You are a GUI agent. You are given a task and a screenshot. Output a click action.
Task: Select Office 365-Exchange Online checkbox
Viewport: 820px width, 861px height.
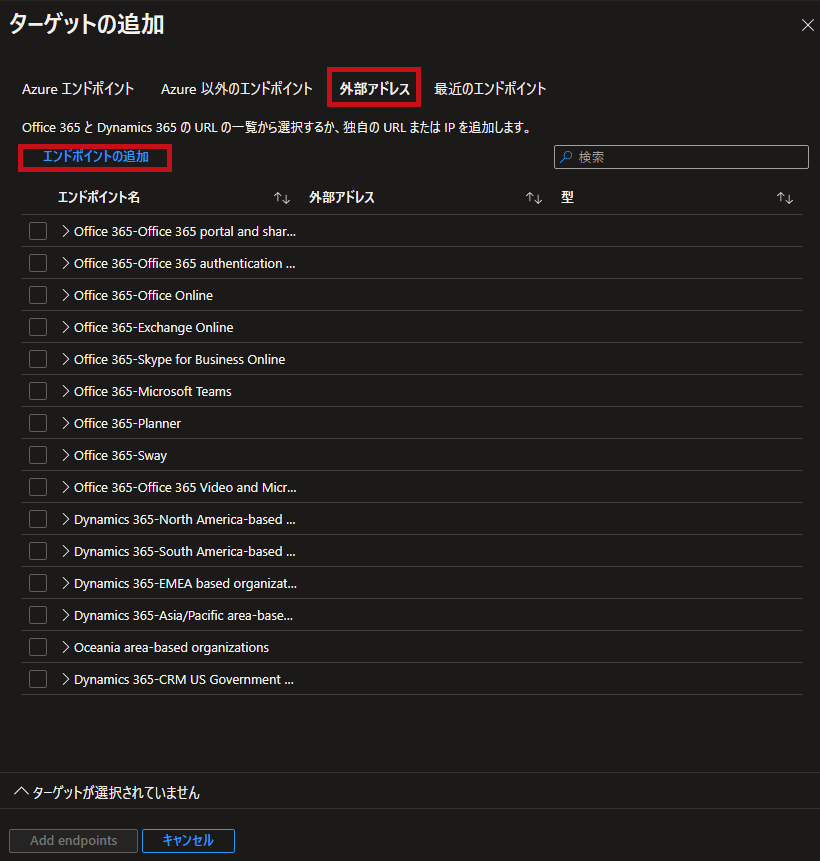(x=38, y=327)
